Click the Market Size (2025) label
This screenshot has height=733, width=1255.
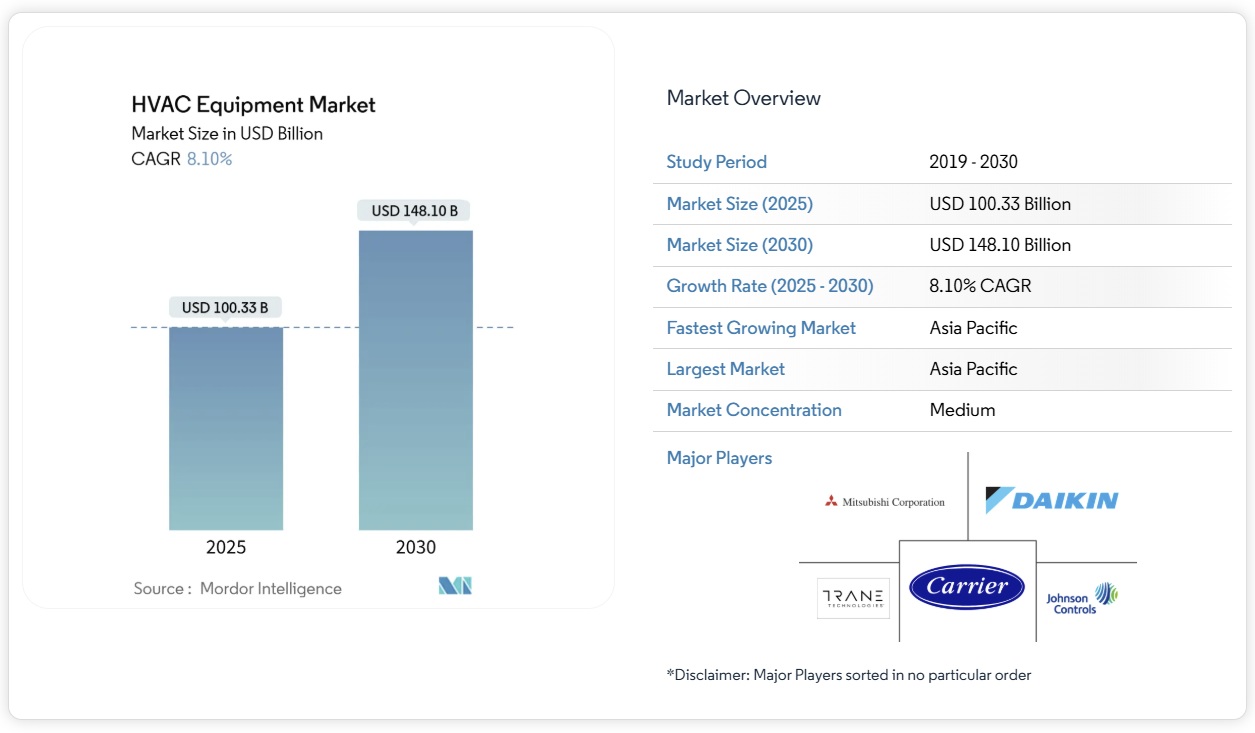point(739,204)
